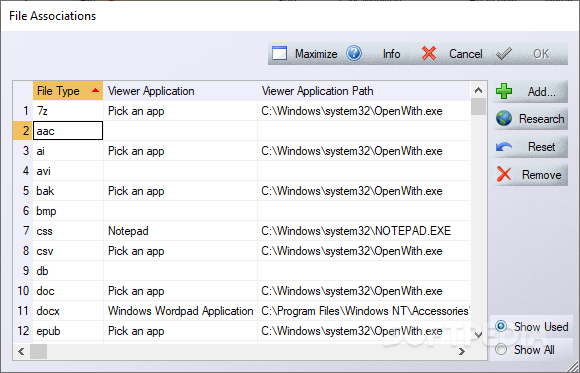Screen dimensions: 580x373
Task: Click the blue question mark Info icon
Action: (x=354, y=53)
